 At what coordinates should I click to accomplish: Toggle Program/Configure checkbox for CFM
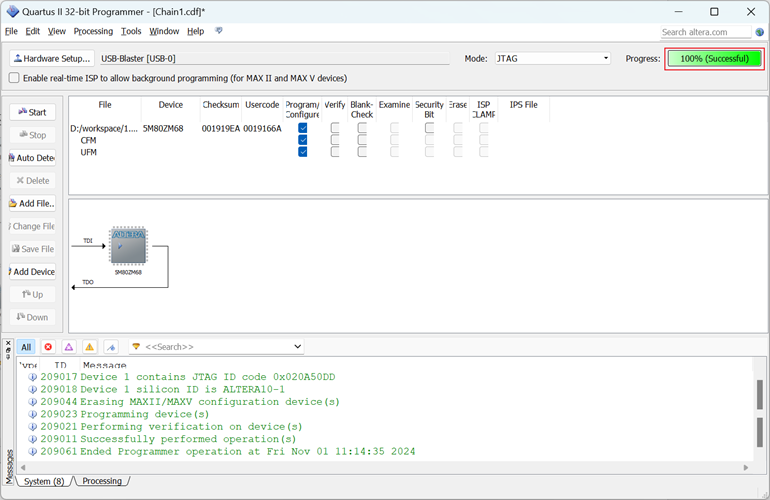[x=303, y=140]
